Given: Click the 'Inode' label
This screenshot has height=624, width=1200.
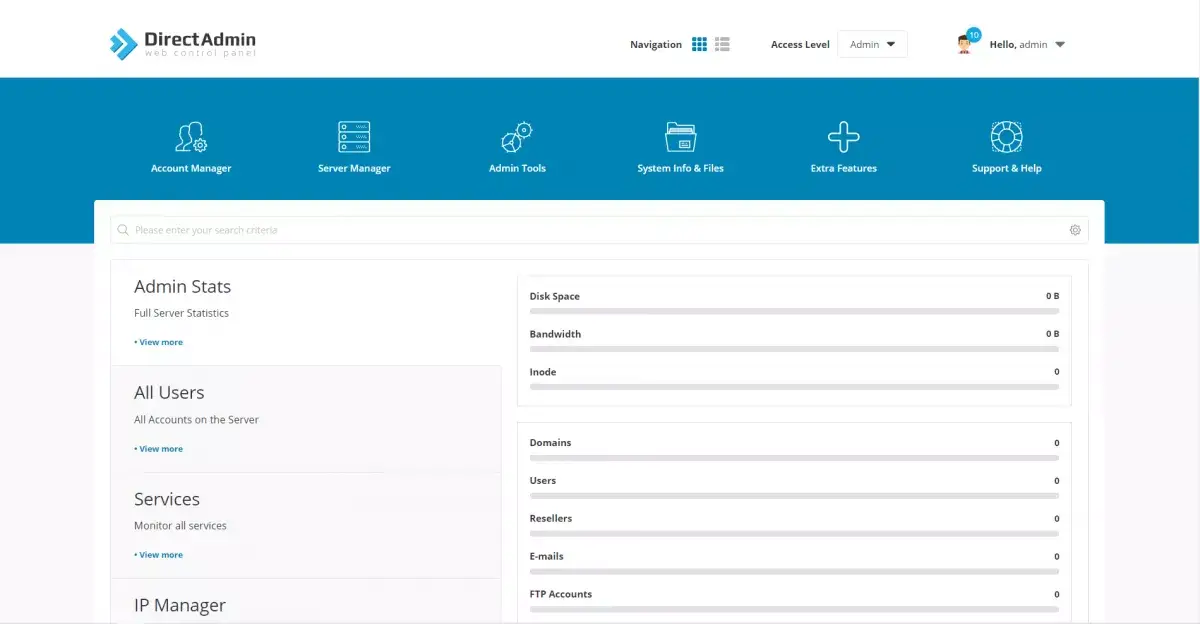Looking at the screenshot, I should point(543,372).
